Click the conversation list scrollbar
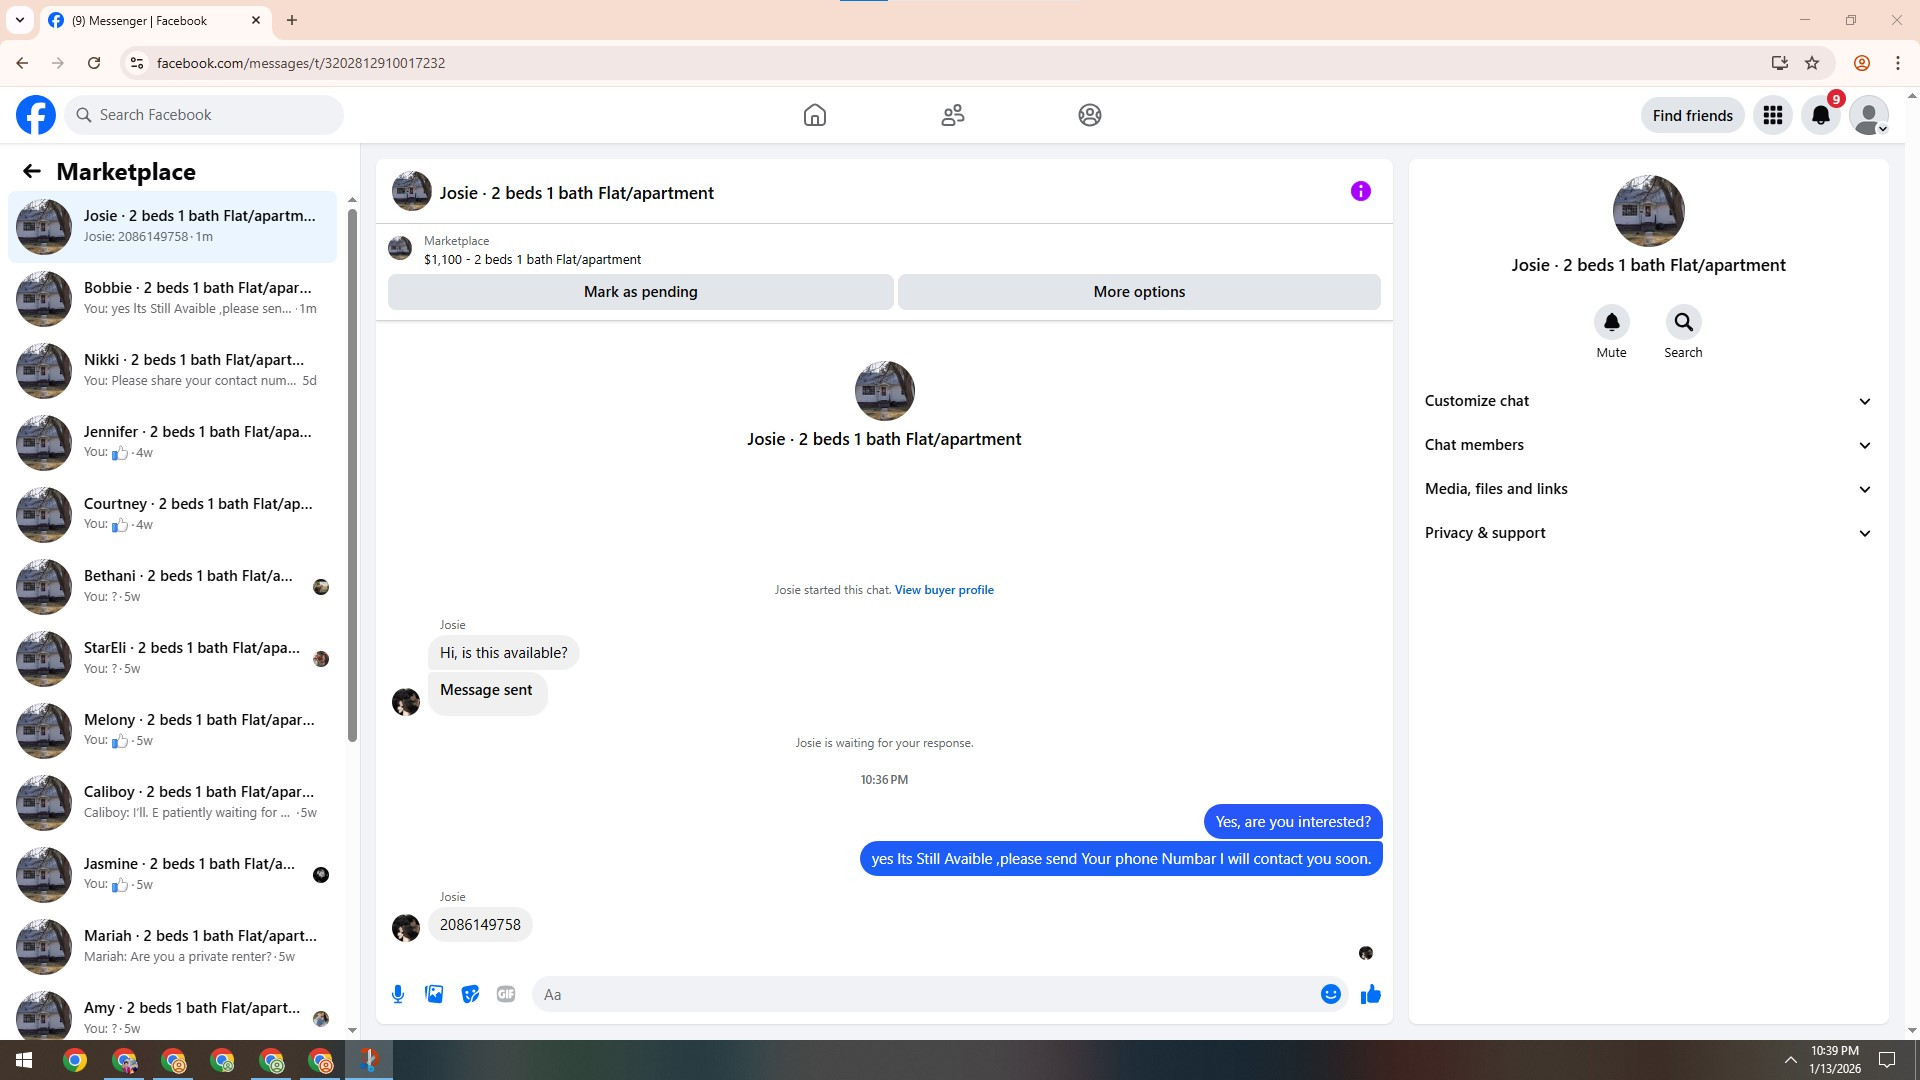Viewport: 1920px width, 1080px height. click(x=352, y=475)
